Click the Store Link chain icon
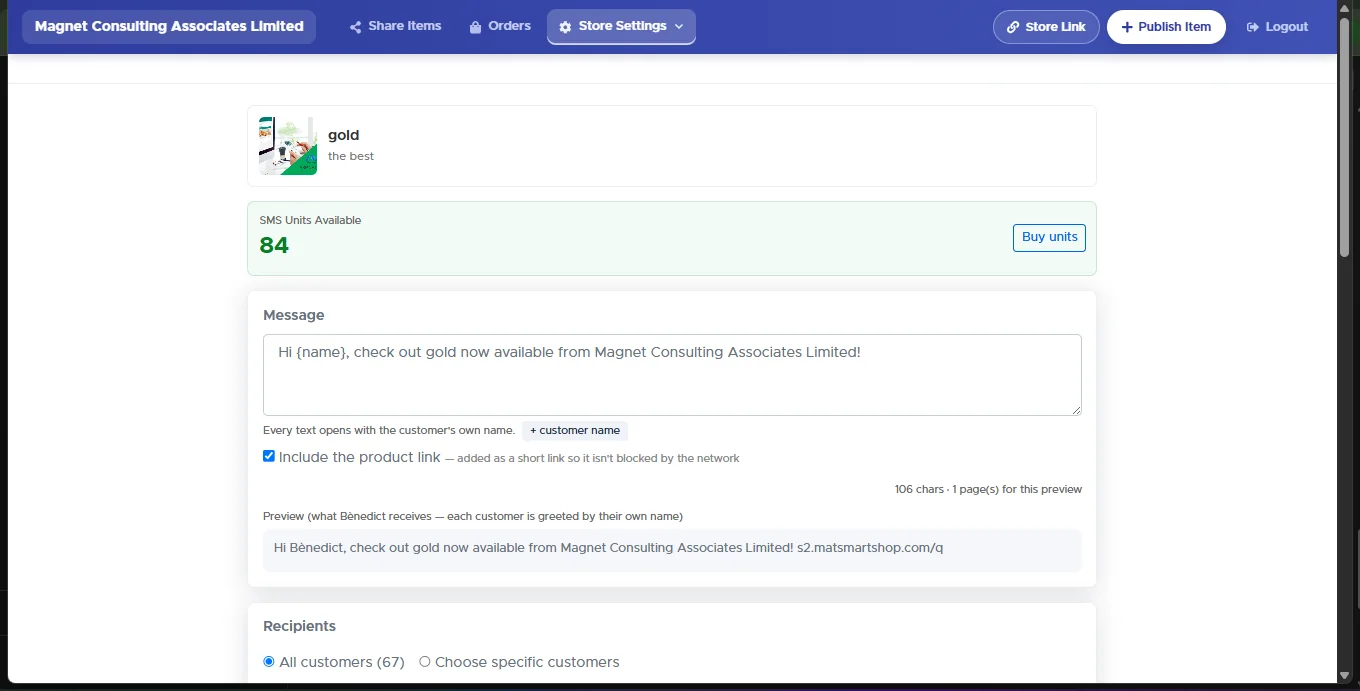The height and width of the screenshot is (691, 1360). click(x=1014, y=27)
